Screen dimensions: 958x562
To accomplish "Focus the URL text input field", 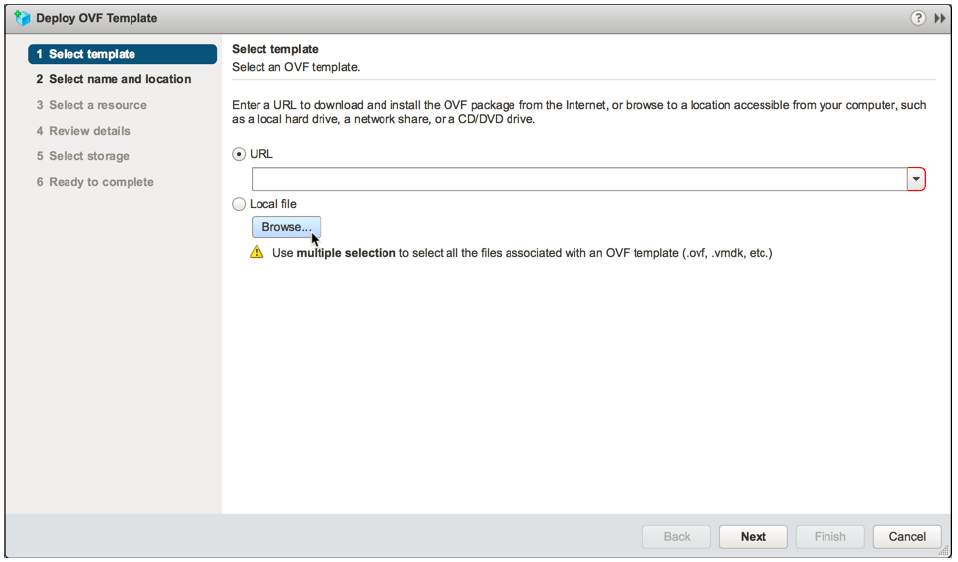I will [x=579, y=179].
